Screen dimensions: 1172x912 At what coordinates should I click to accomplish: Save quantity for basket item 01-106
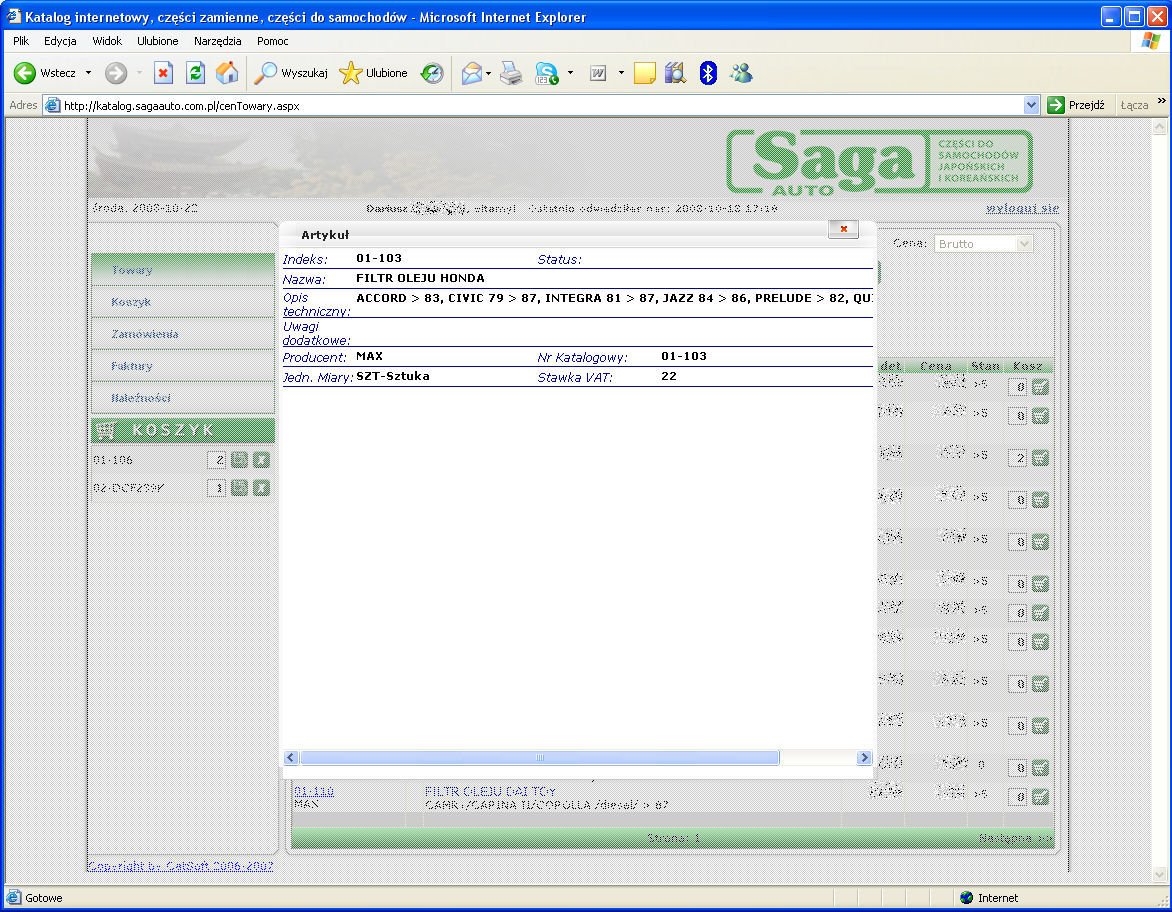coord(239,460)
